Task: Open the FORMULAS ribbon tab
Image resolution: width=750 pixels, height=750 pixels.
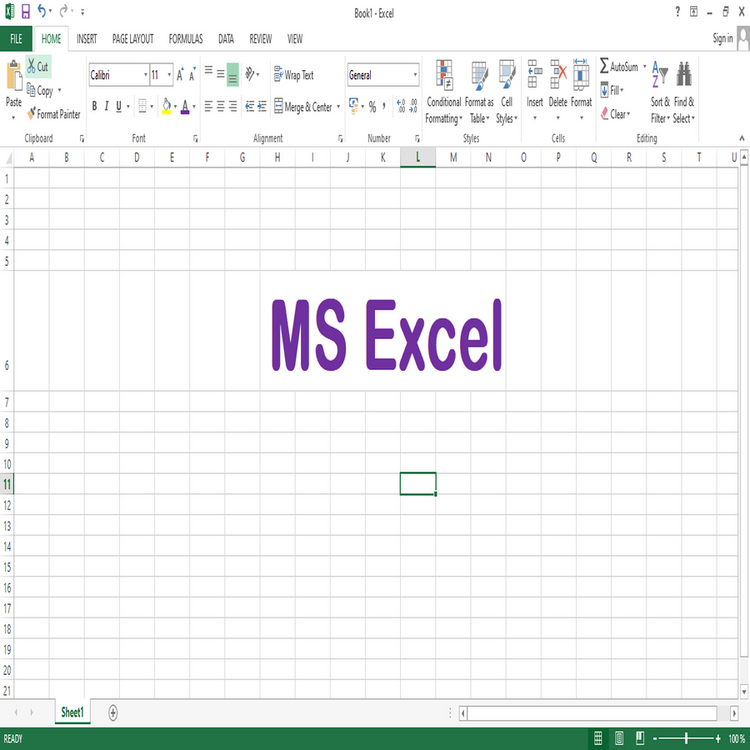Action: tap(185, 39)
